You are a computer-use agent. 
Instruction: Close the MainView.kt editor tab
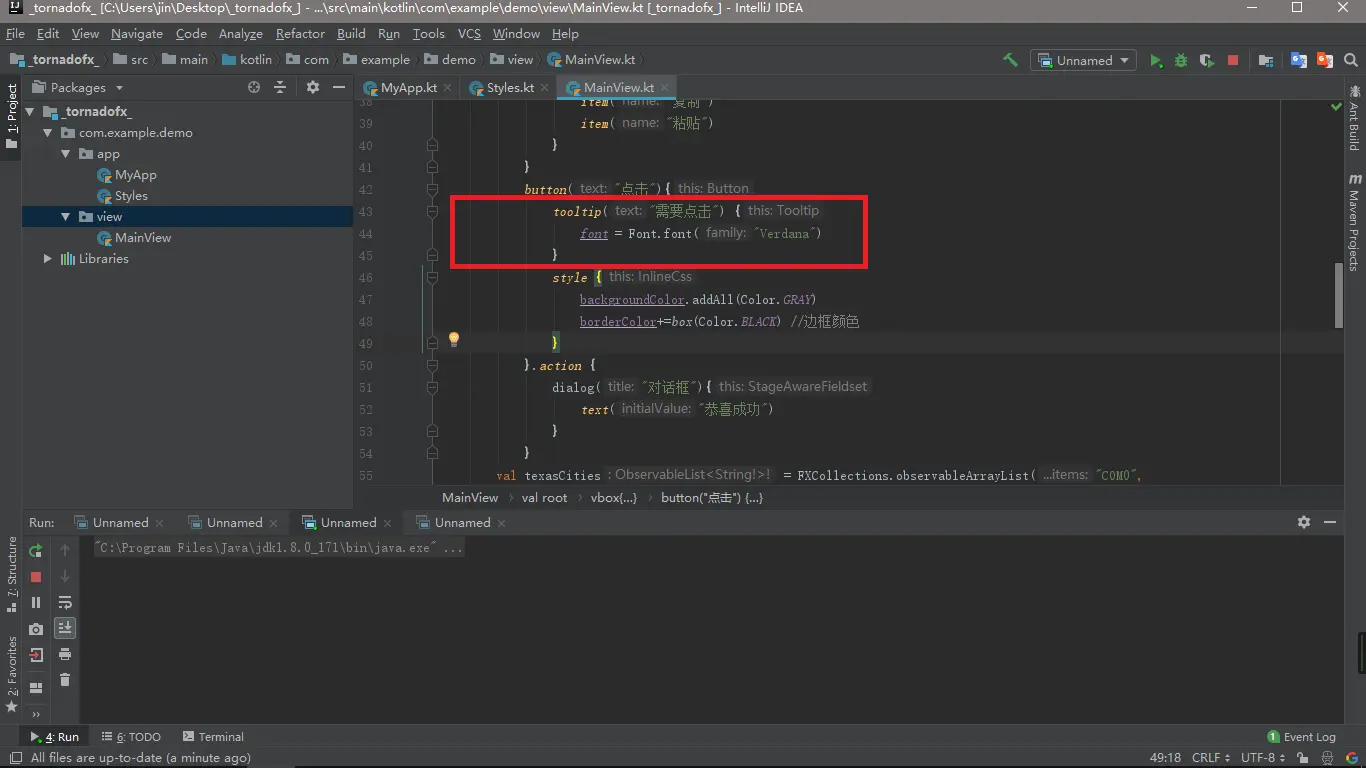(664, 88)
